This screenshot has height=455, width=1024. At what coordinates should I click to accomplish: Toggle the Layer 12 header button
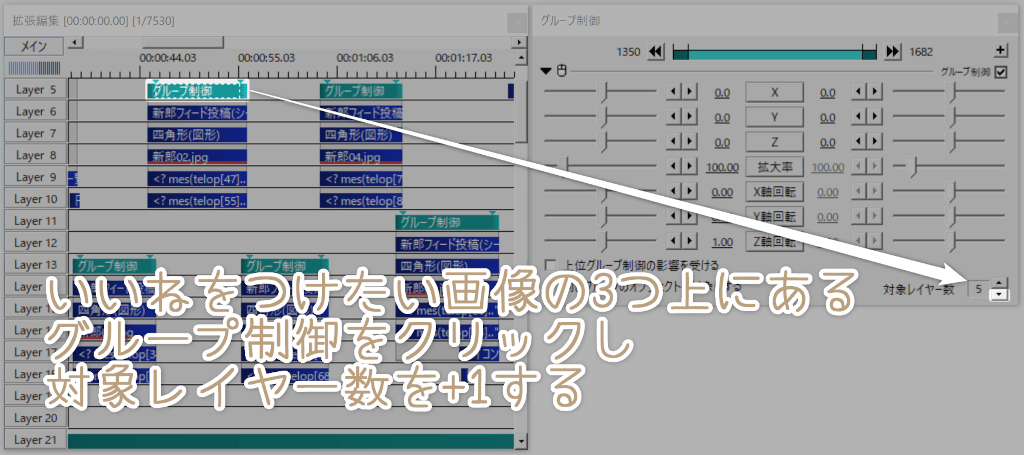(x=35, y=243)
